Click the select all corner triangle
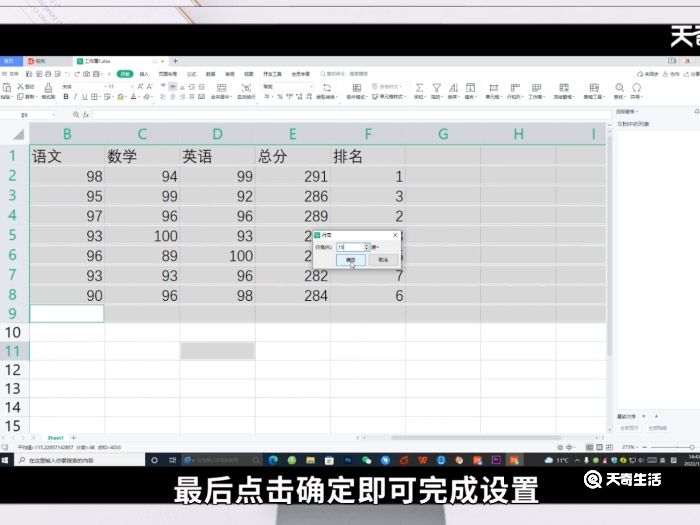The image size is (700, 525). point(18,134)
